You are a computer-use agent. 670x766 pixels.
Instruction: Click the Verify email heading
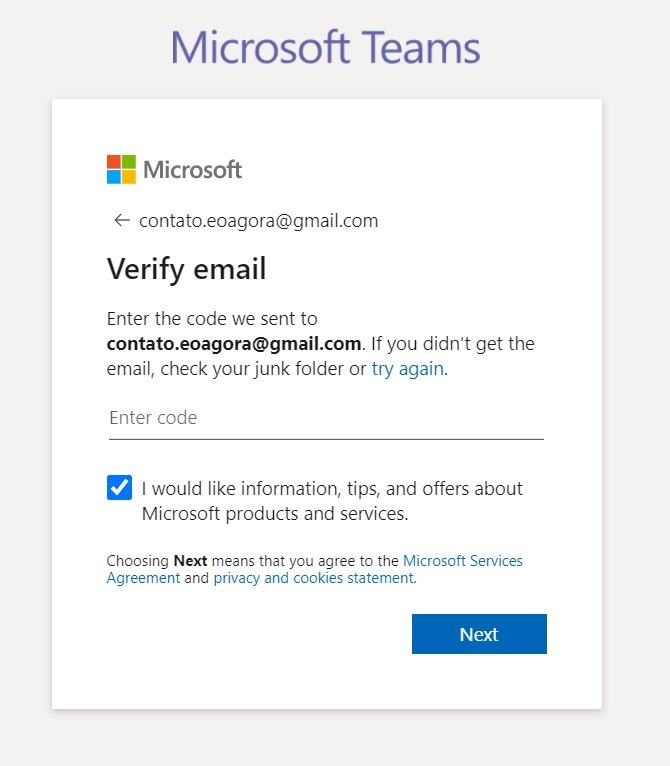[x=186, y=269]
